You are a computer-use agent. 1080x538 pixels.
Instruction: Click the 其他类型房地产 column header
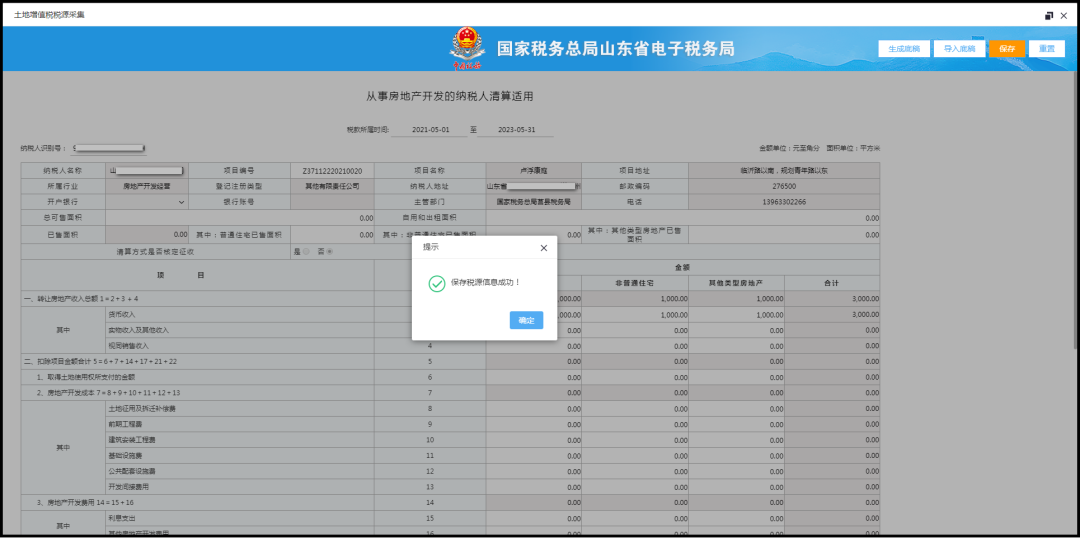pyautogui.click(x=736, y=283)
